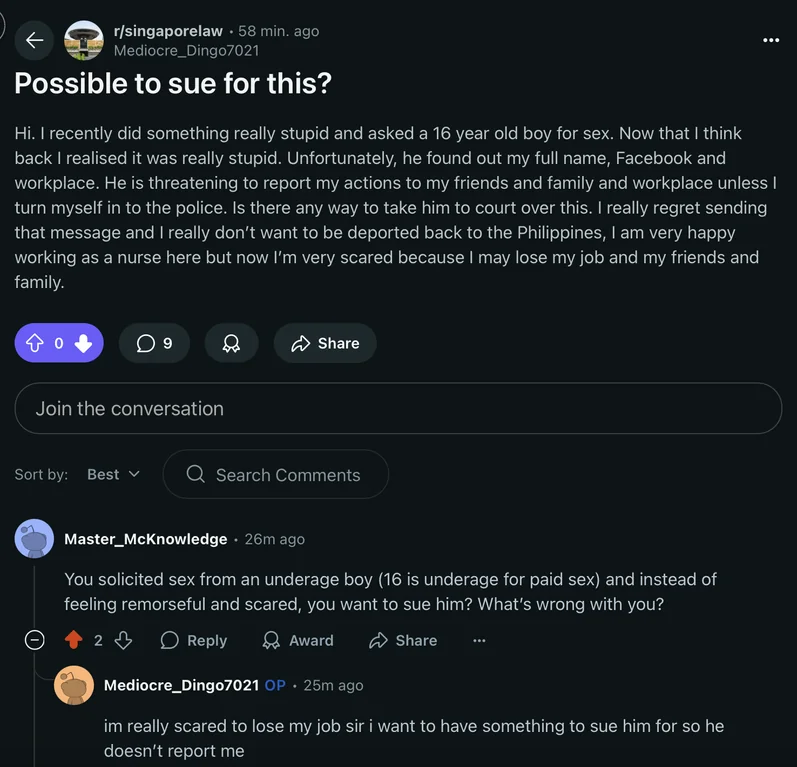797x767 pixels.
Task: Upvote the post
Action: (35, 343)
